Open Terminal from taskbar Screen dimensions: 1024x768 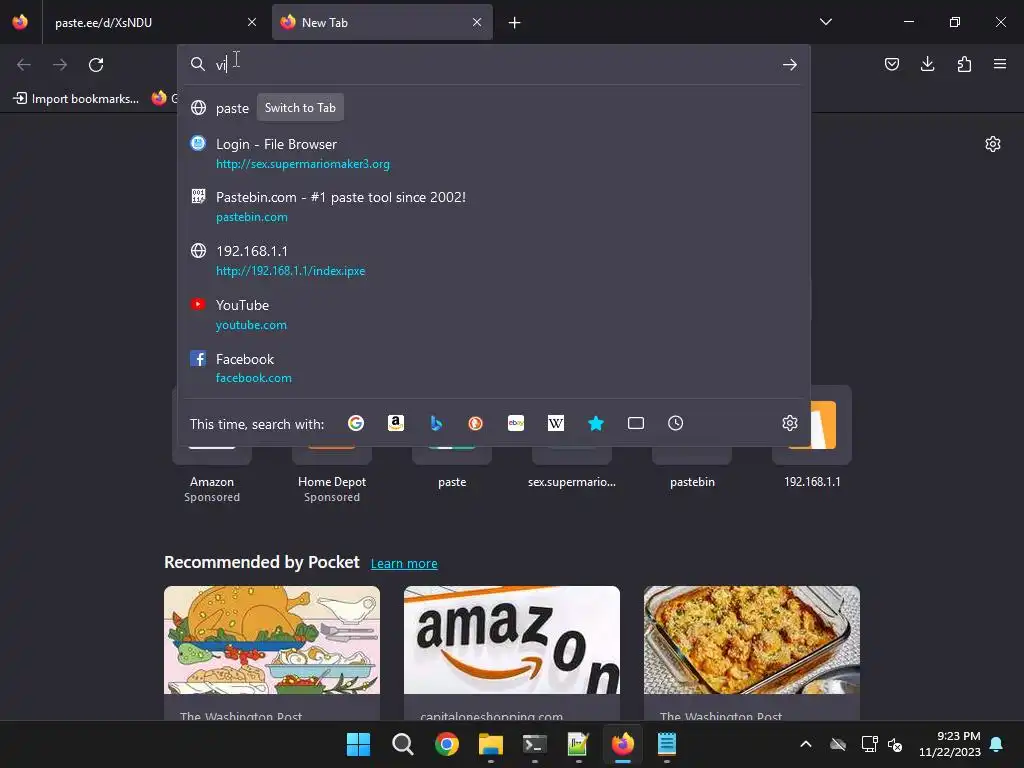[x=534, y=744]
